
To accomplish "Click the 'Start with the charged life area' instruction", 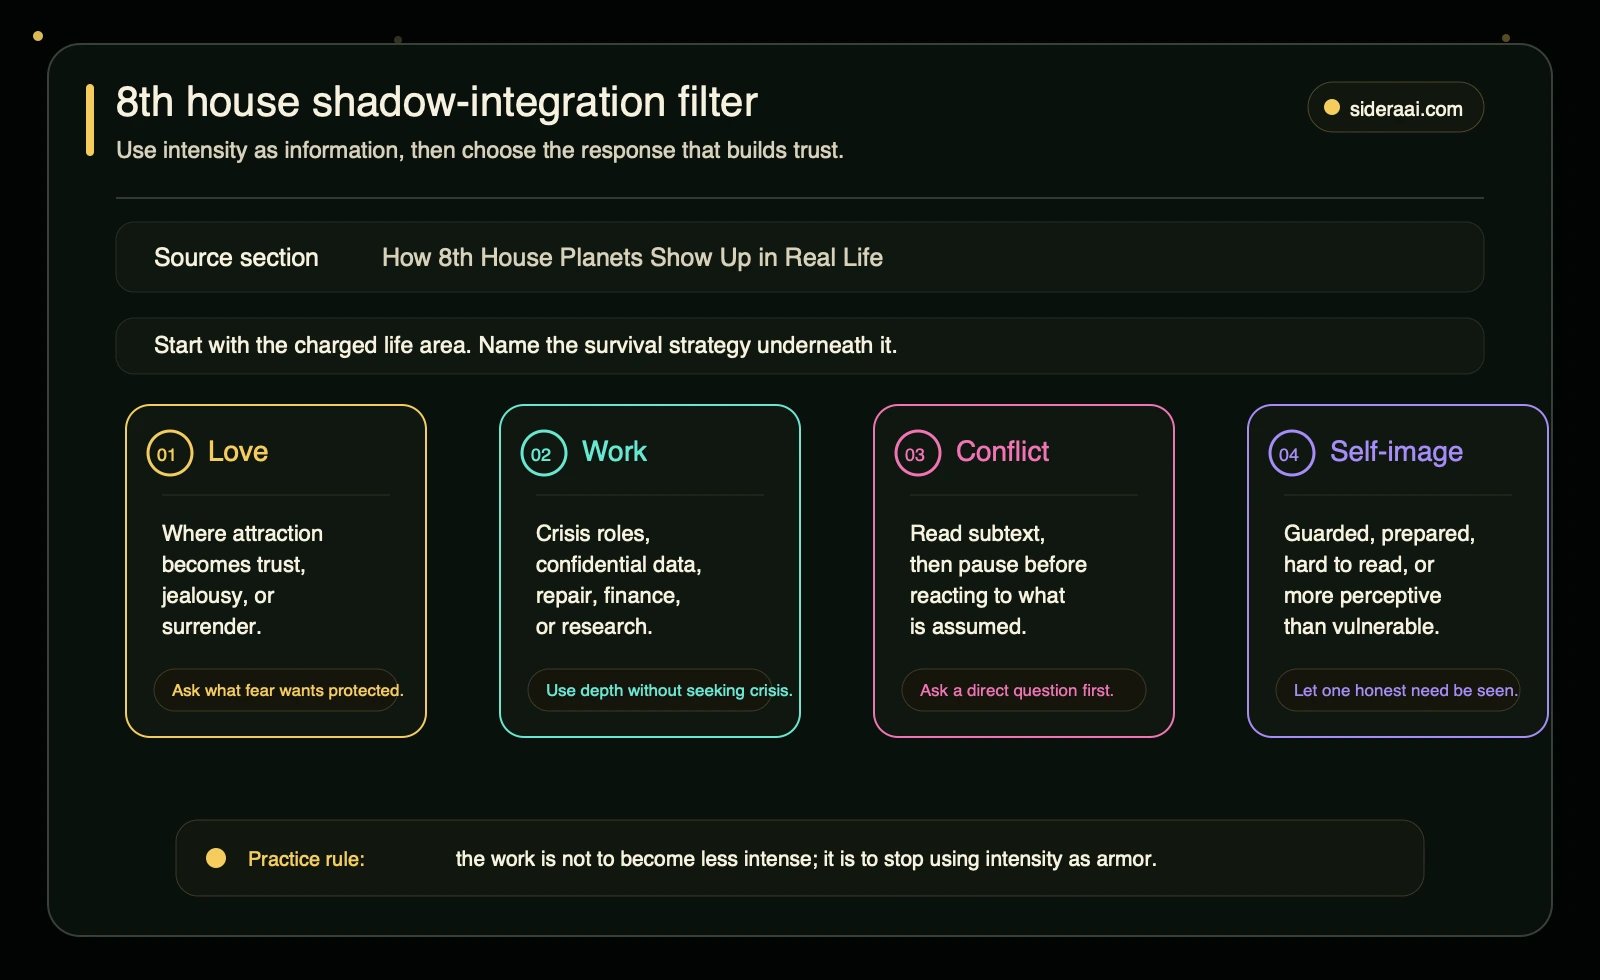I will point(525,345).
